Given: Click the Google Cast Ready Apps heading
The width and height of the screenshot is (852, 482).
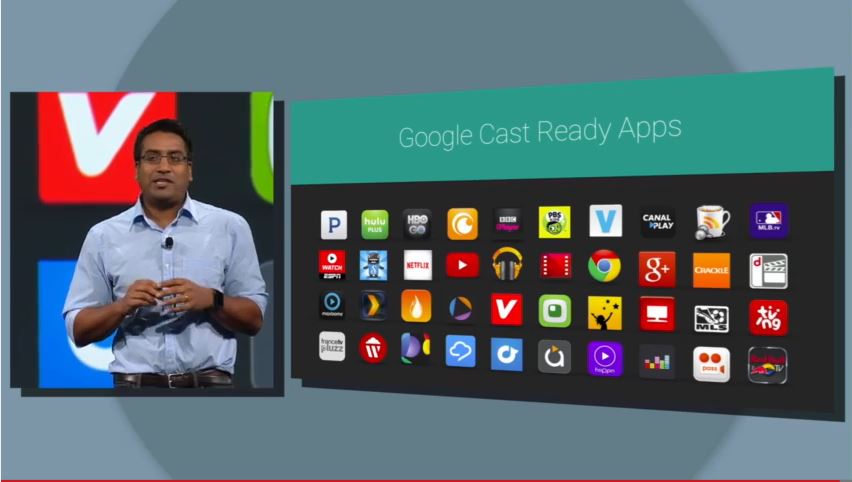Looking at the screenshot, I should (x=540, y=131).
